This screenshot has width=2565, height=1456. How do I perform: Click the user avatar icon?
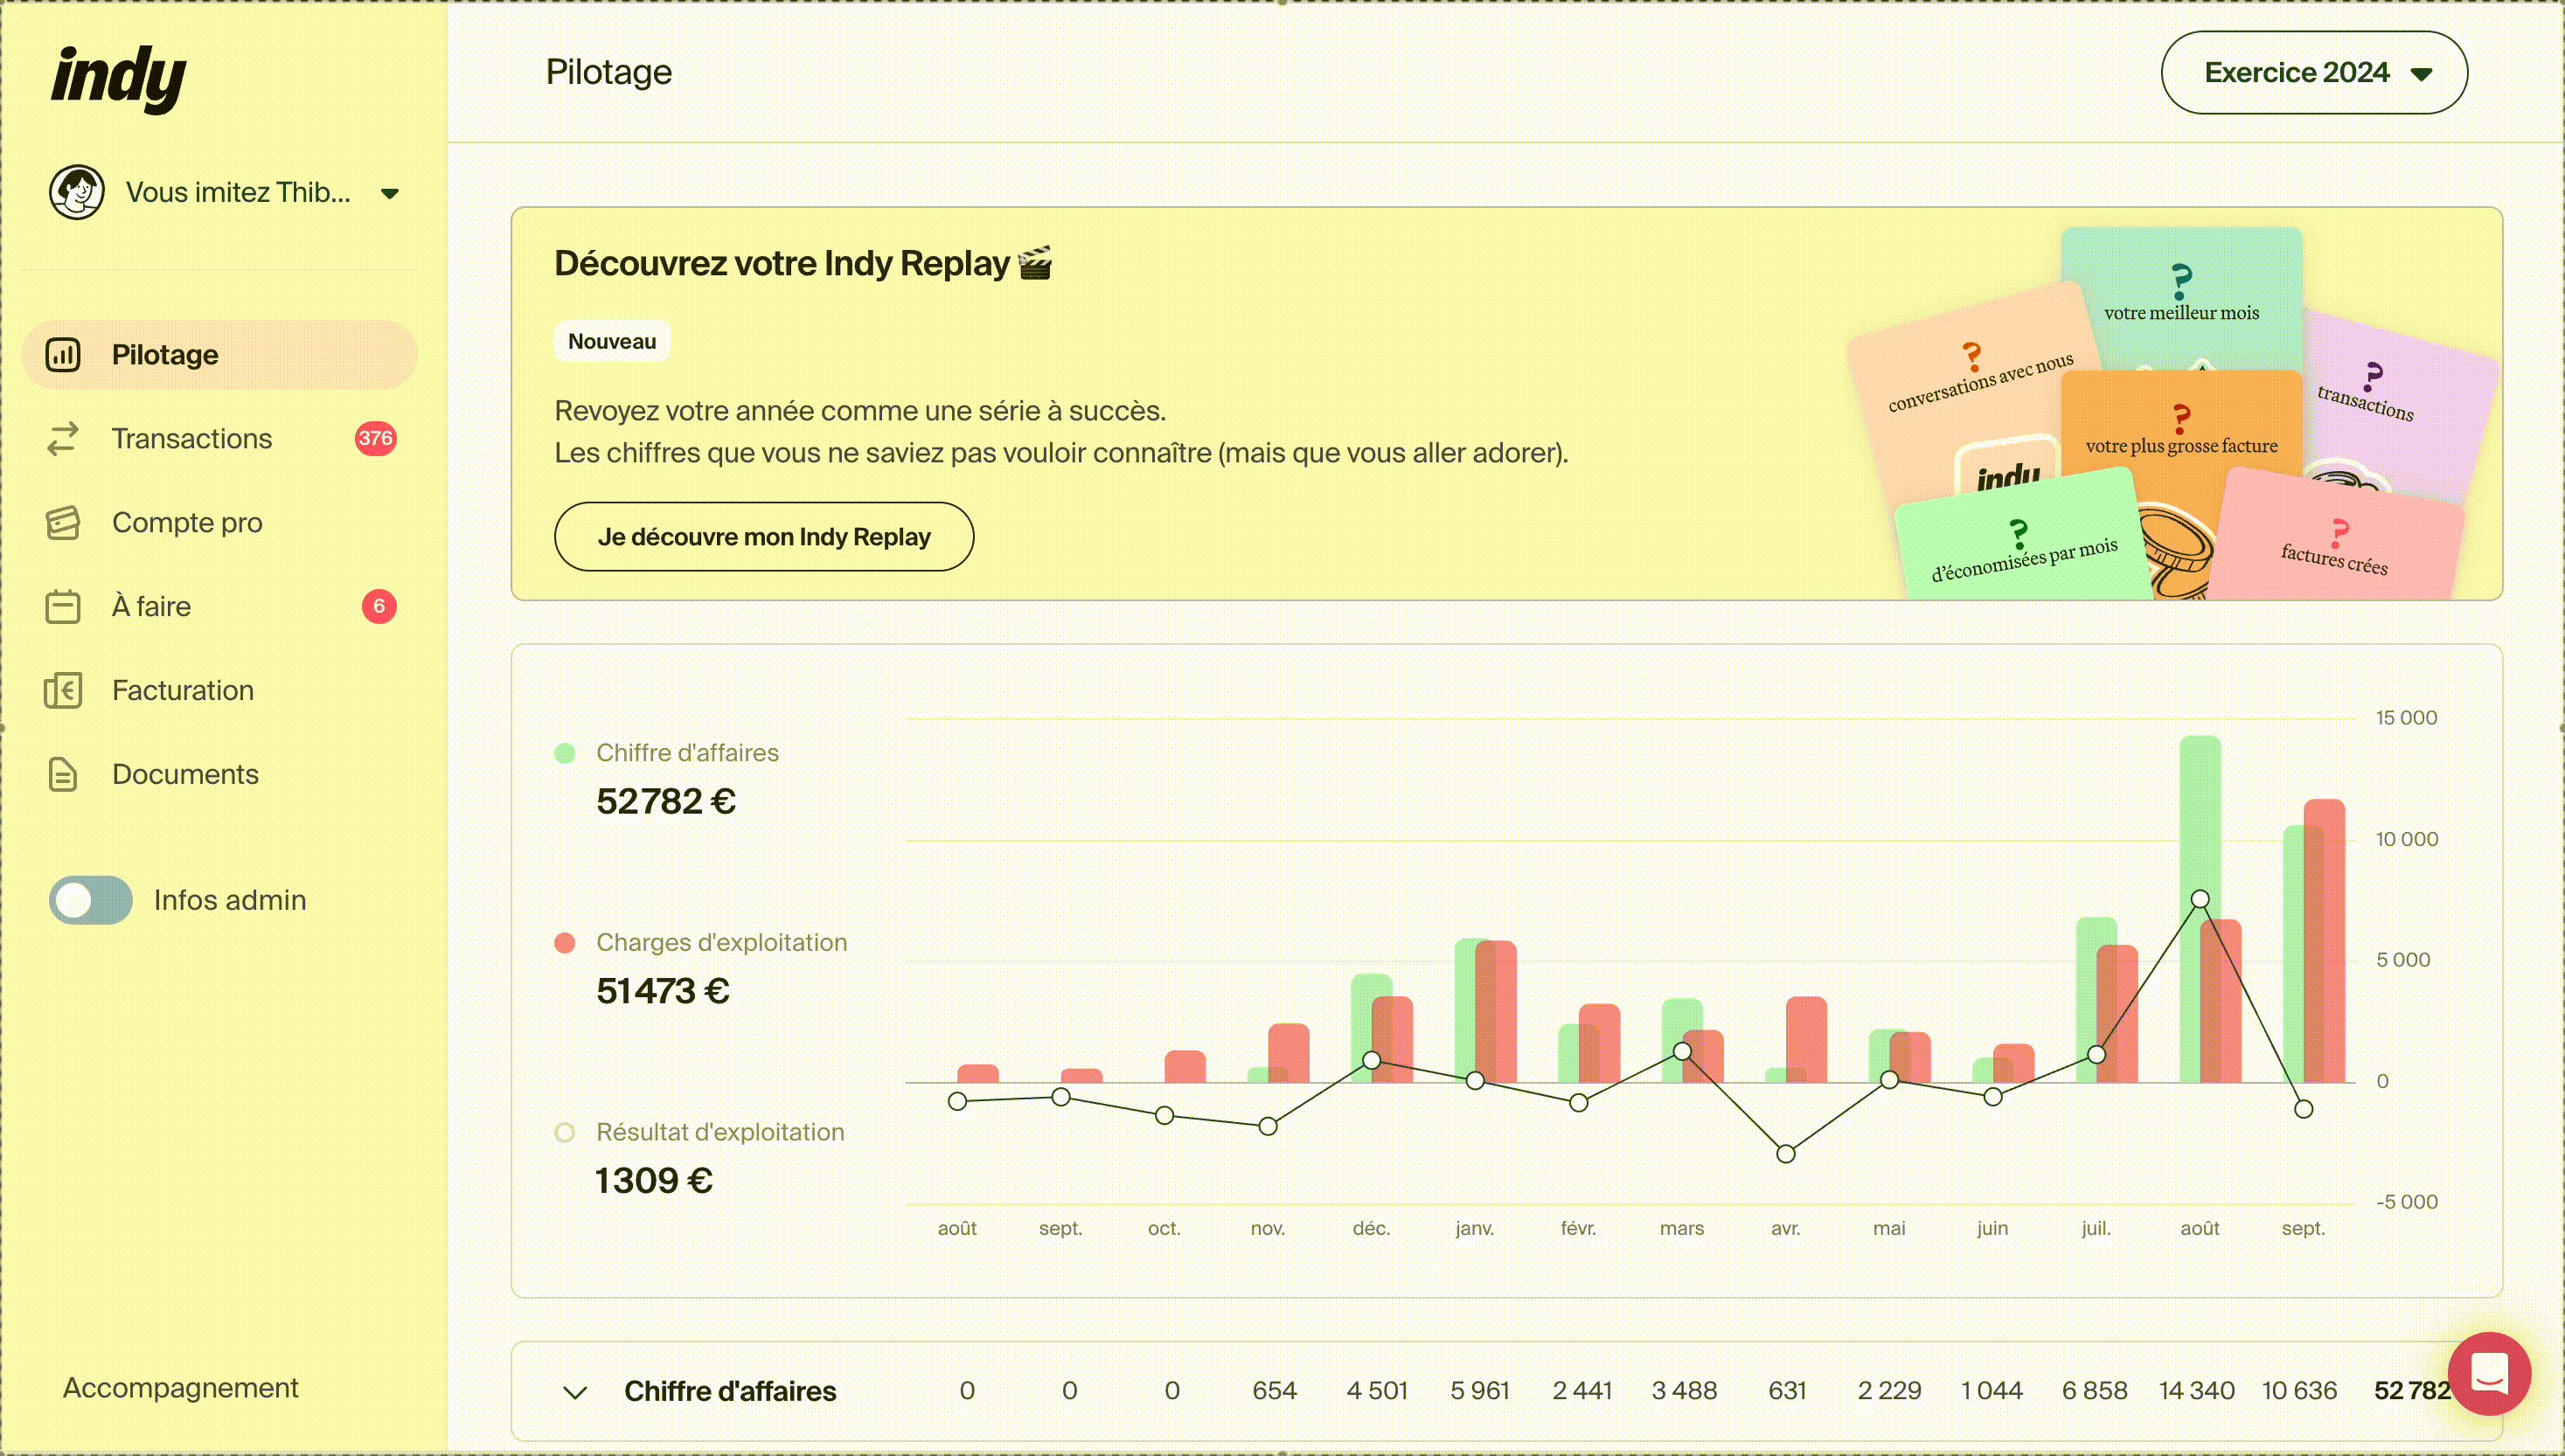pyautogui.click(x=77, y=192)
